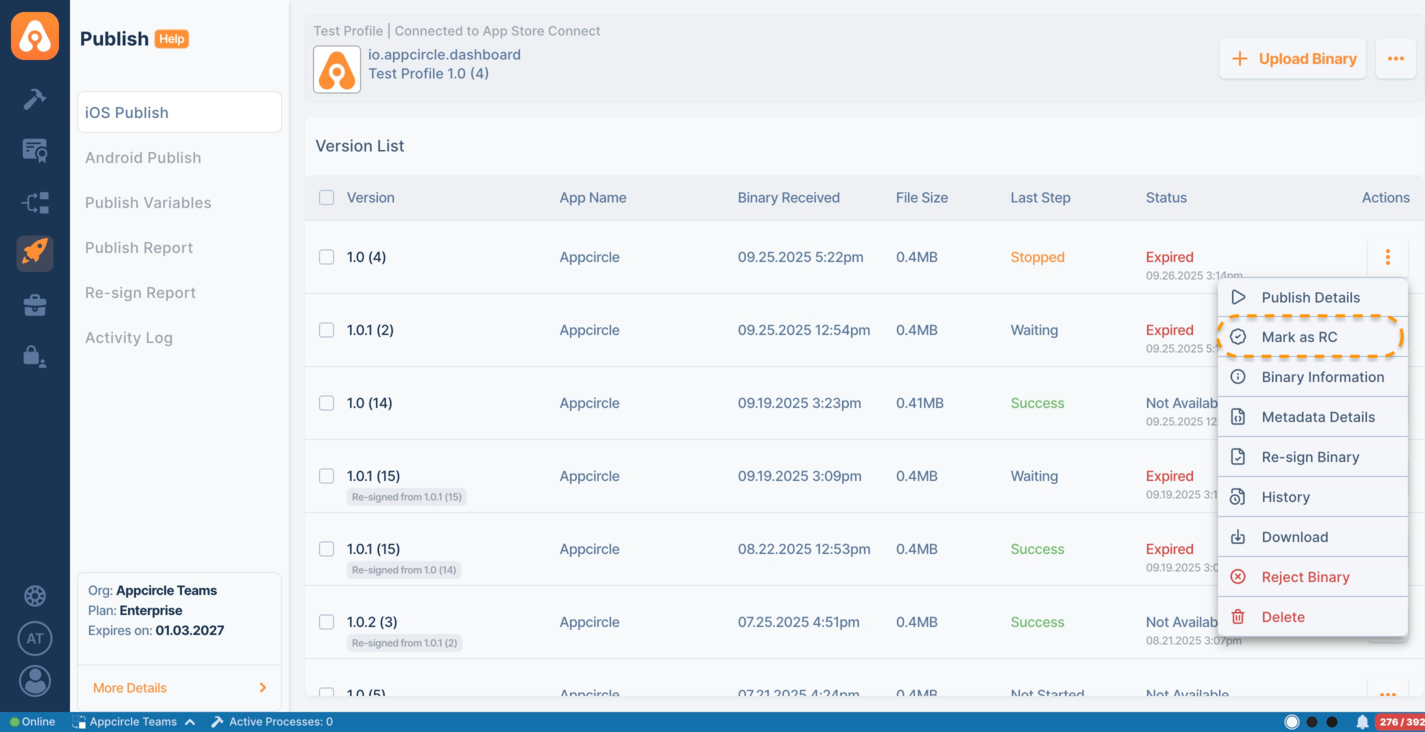The height and width of the screenshot is (732, 1425).
Task: Open the three-dot actions menu for 1.0 (4)
Action: tap(1387, 257)
